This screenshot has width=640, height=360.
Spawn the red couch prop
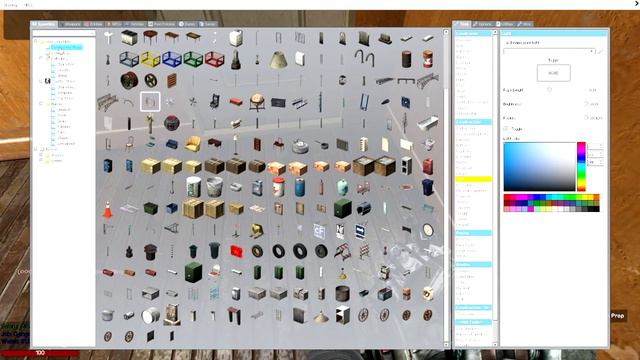236,101
